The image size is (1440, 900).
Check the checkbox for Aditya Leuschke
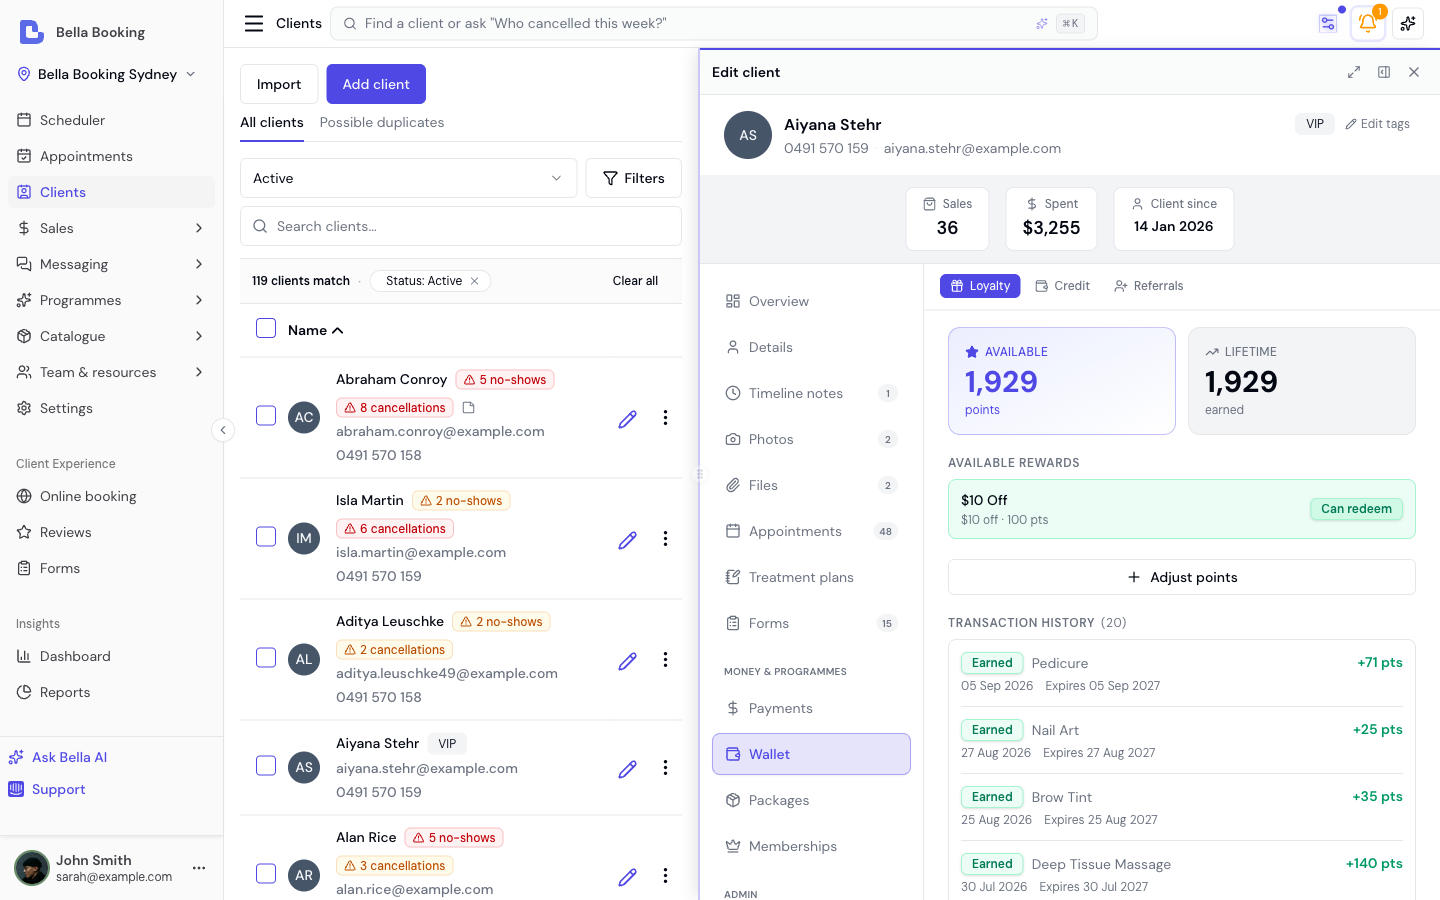(x=266, y=658)
